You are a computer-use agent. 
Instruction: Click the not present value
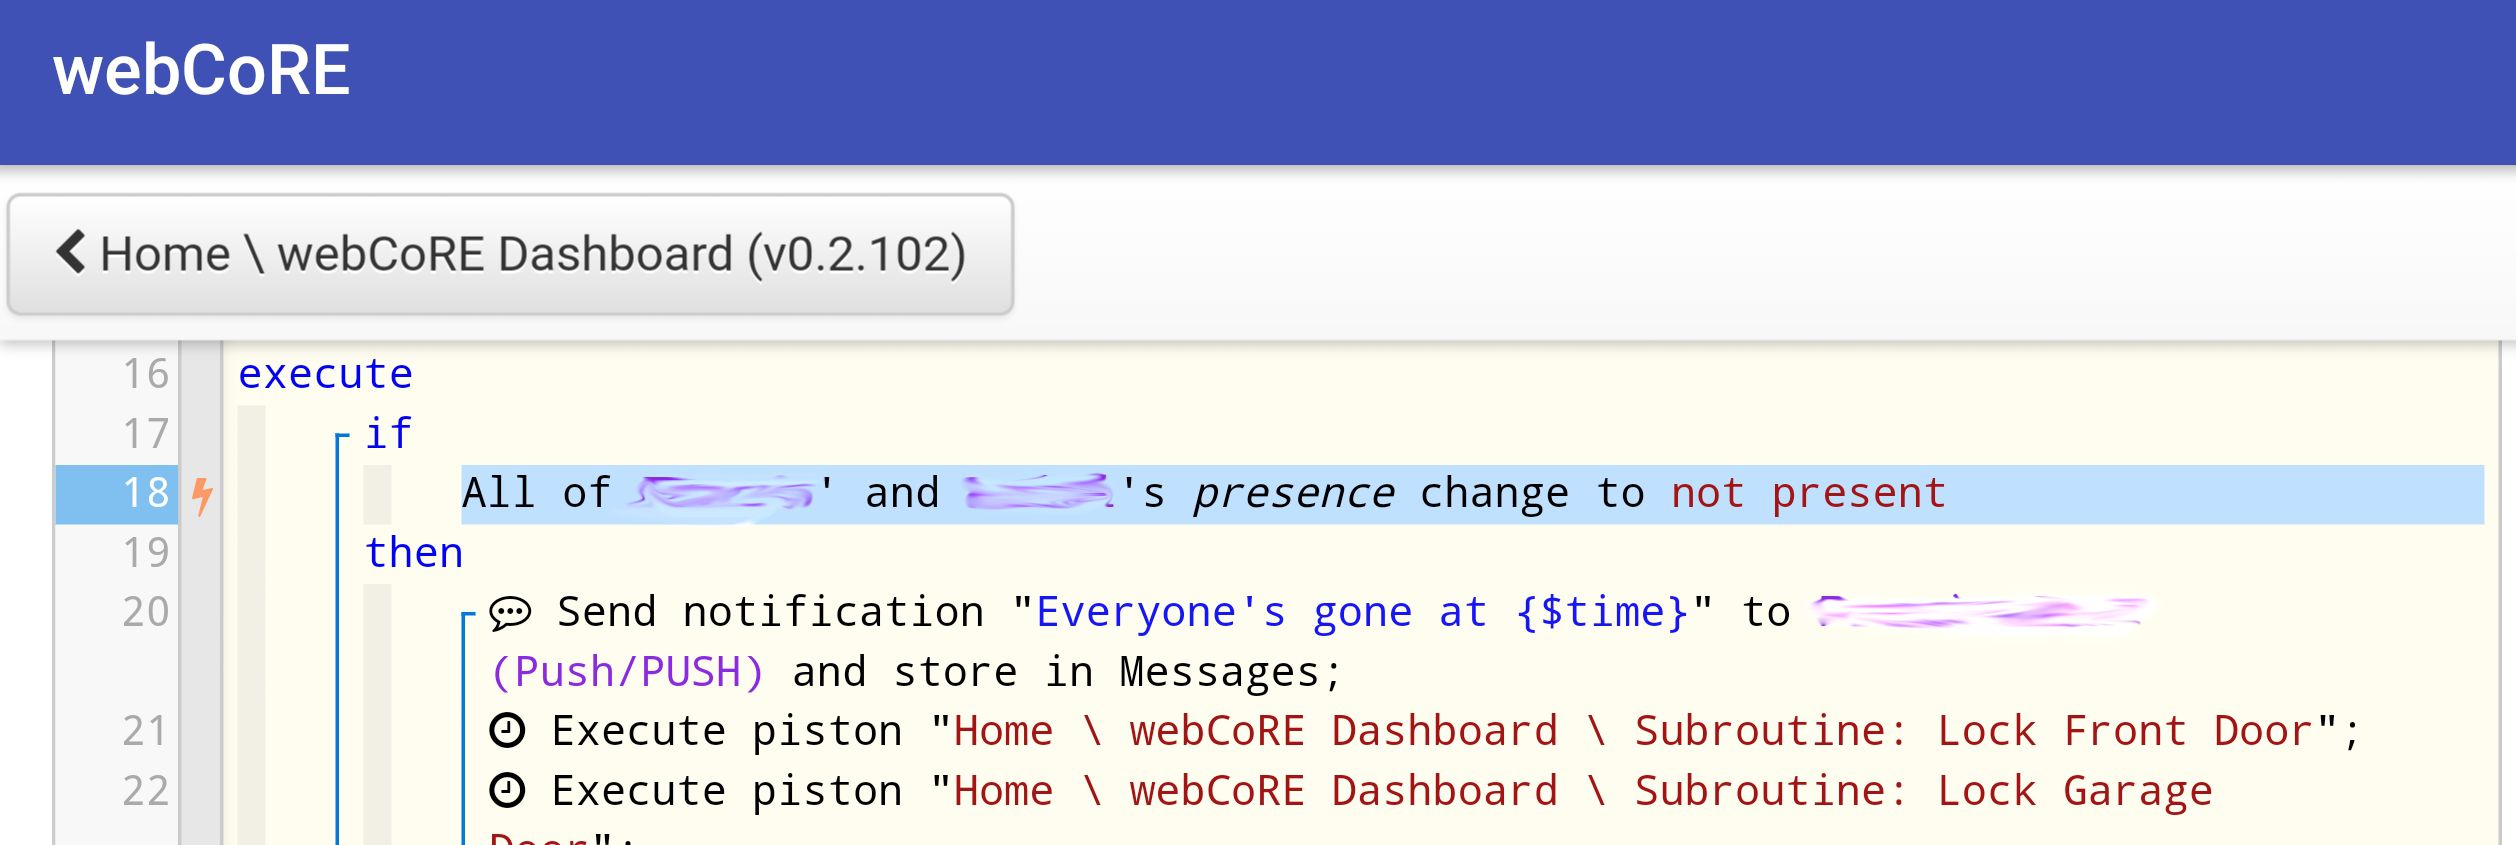pyautogui.click(x=1808, y=493)
